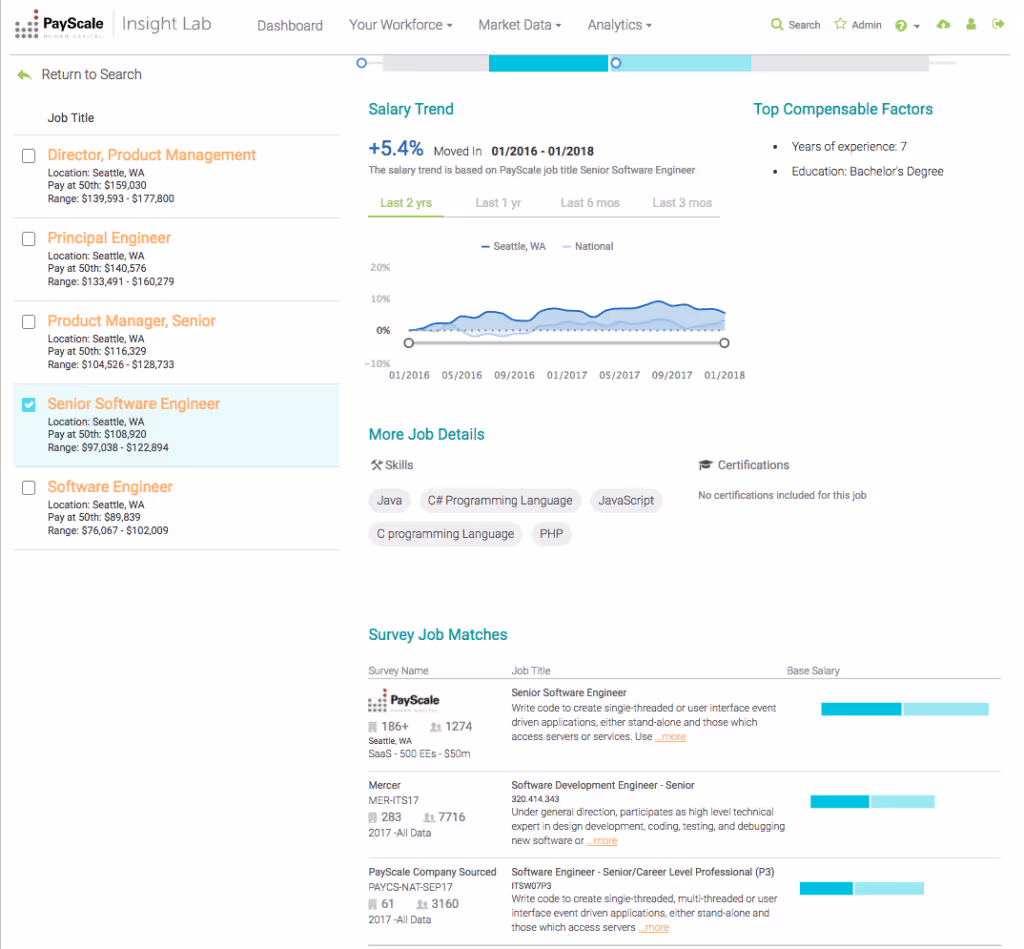Click the C programming Language skill tag
The height and width of the screenshot is (949, 1024).
point(445,534)
